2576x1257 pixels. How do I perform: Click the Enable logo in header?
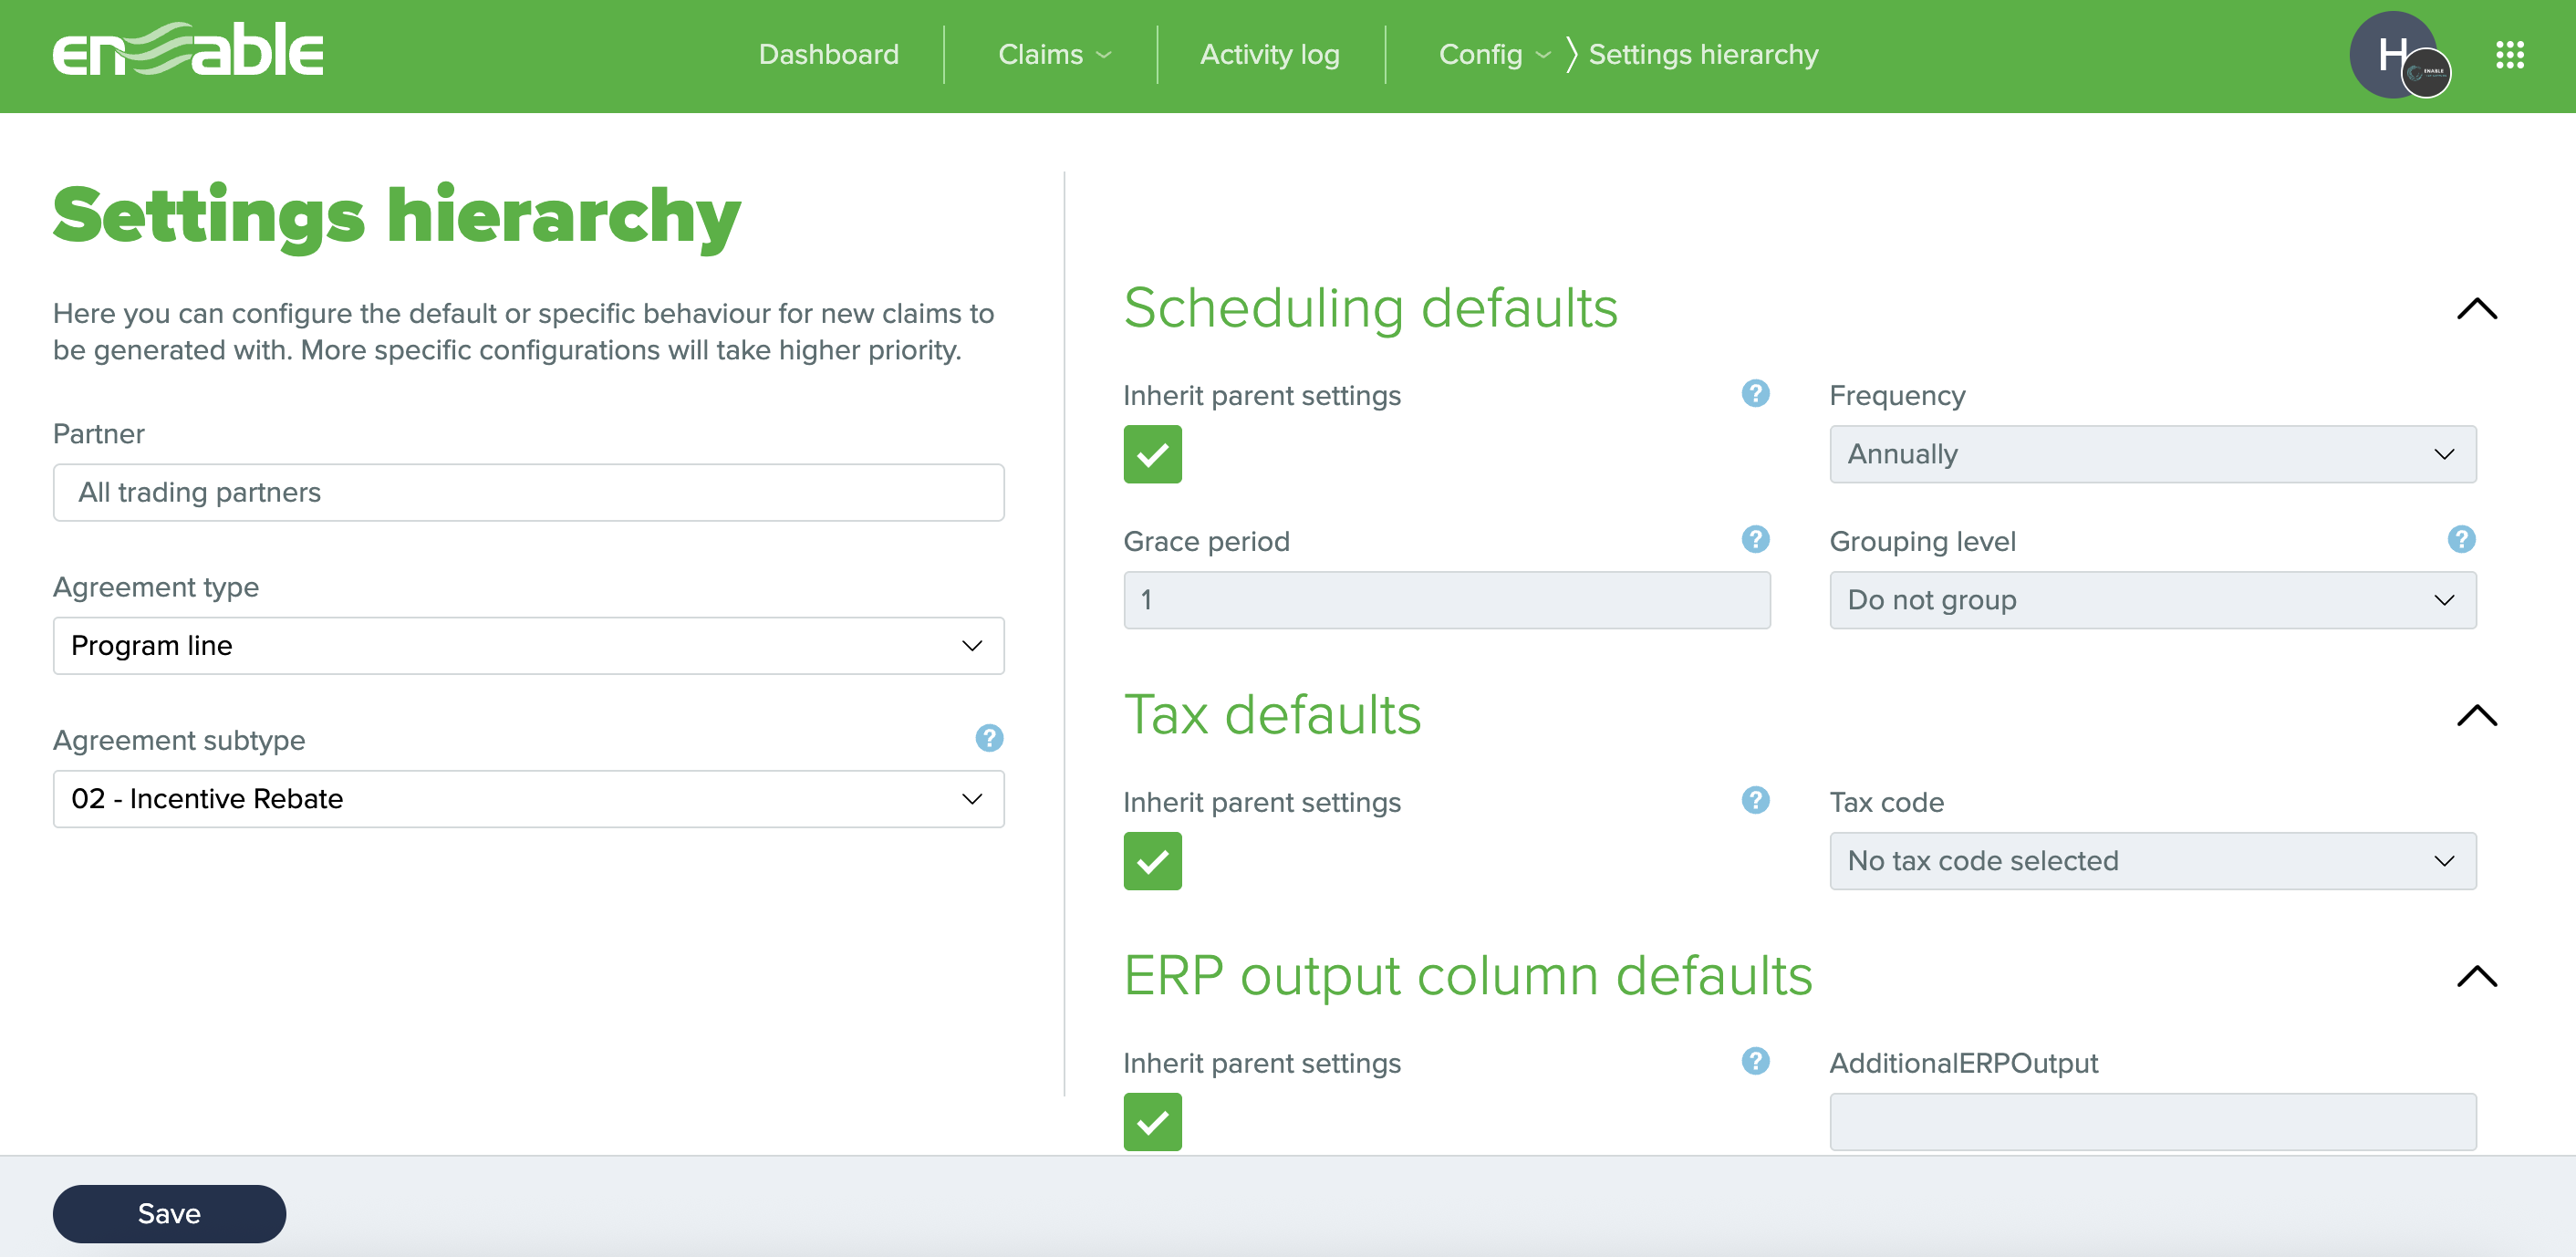click(x=188, y=52)
